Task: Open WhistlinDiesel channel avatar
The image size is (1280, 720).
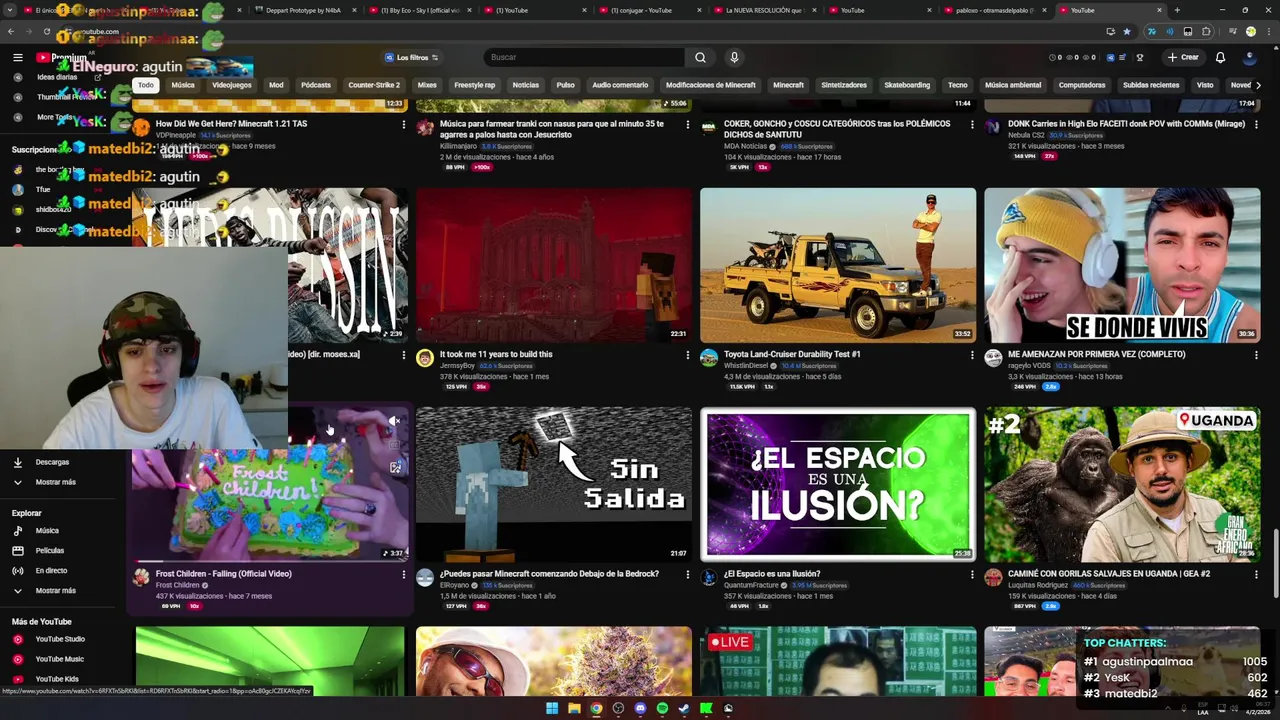Action: click(x=709, y=358)
